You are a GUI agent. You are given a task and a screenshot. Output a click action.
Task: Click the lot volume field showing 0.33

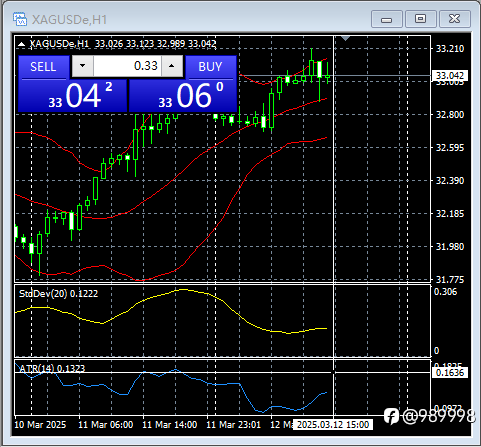click(x=127, y=66)
